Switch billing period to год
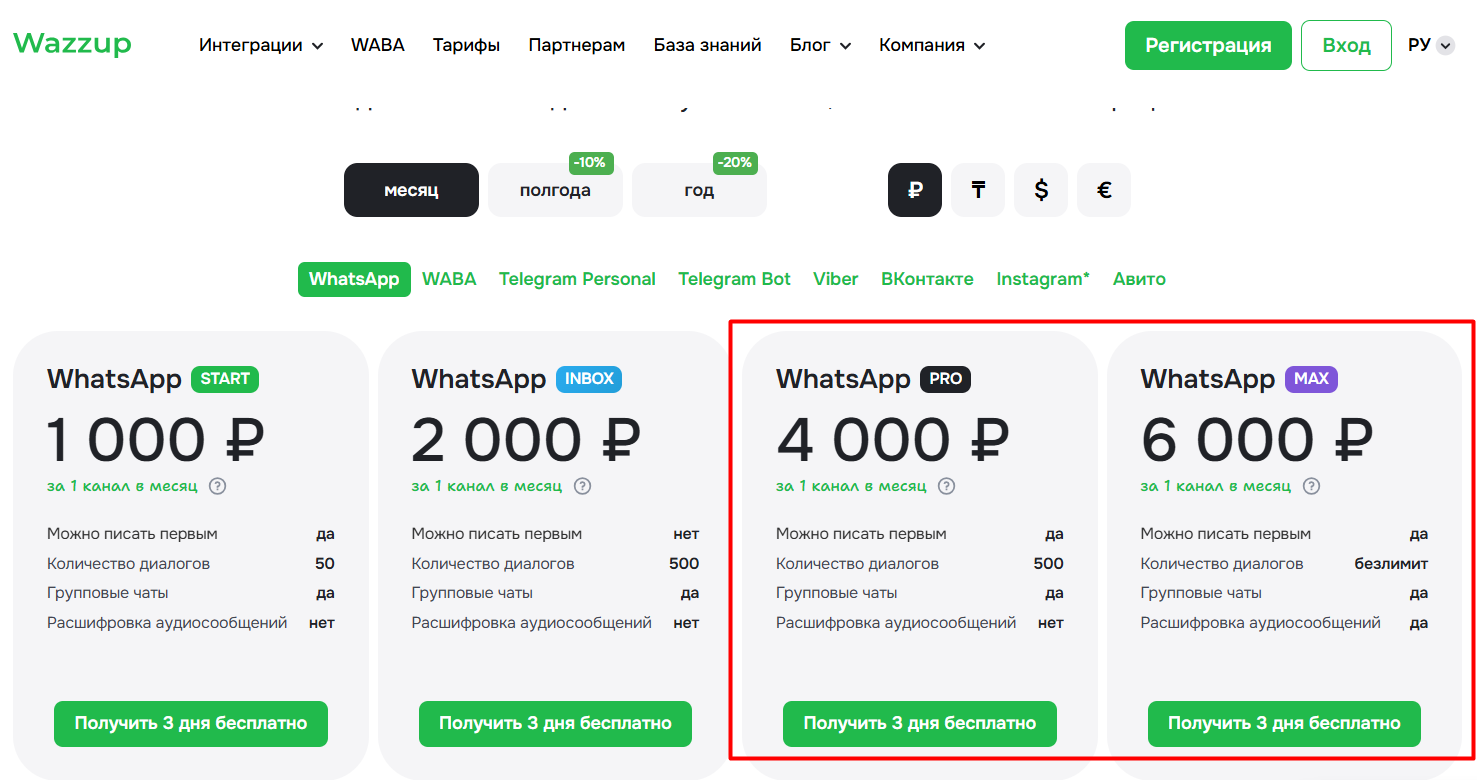The width and height of the screenshot is (1477, 780). (x=699, y=190)
